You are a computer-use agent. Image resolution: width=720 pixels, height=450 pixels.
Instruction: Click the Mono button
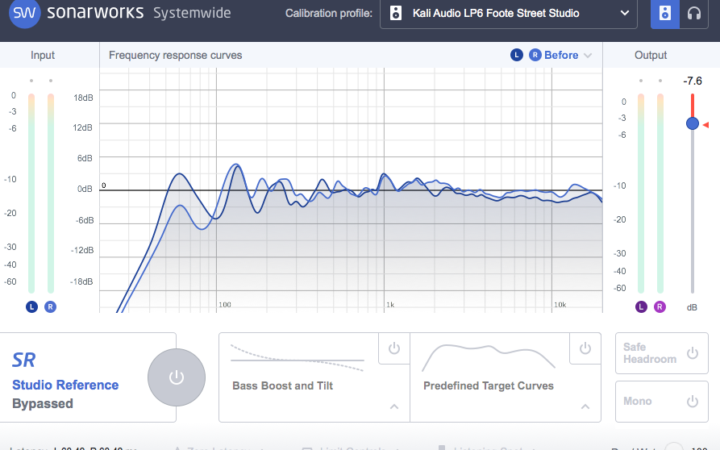659,401
